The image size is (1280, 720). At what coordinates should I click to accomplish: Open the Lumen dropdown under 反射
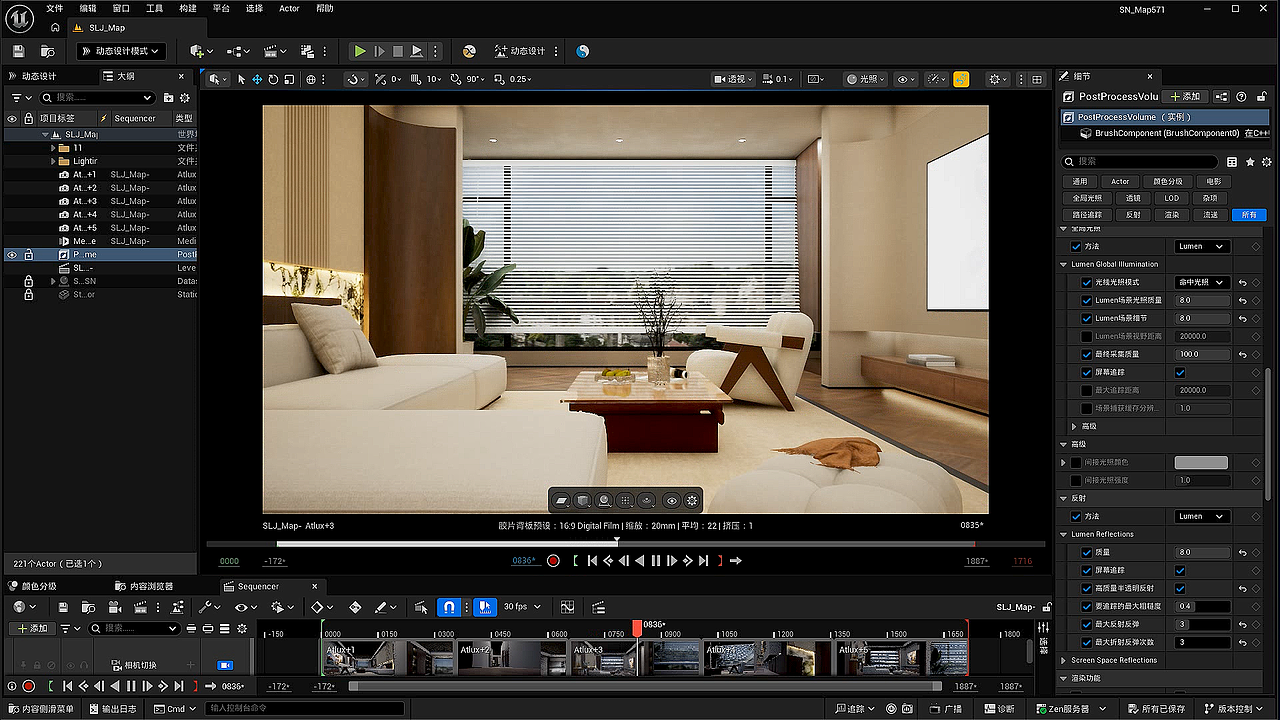[1201, 516]
